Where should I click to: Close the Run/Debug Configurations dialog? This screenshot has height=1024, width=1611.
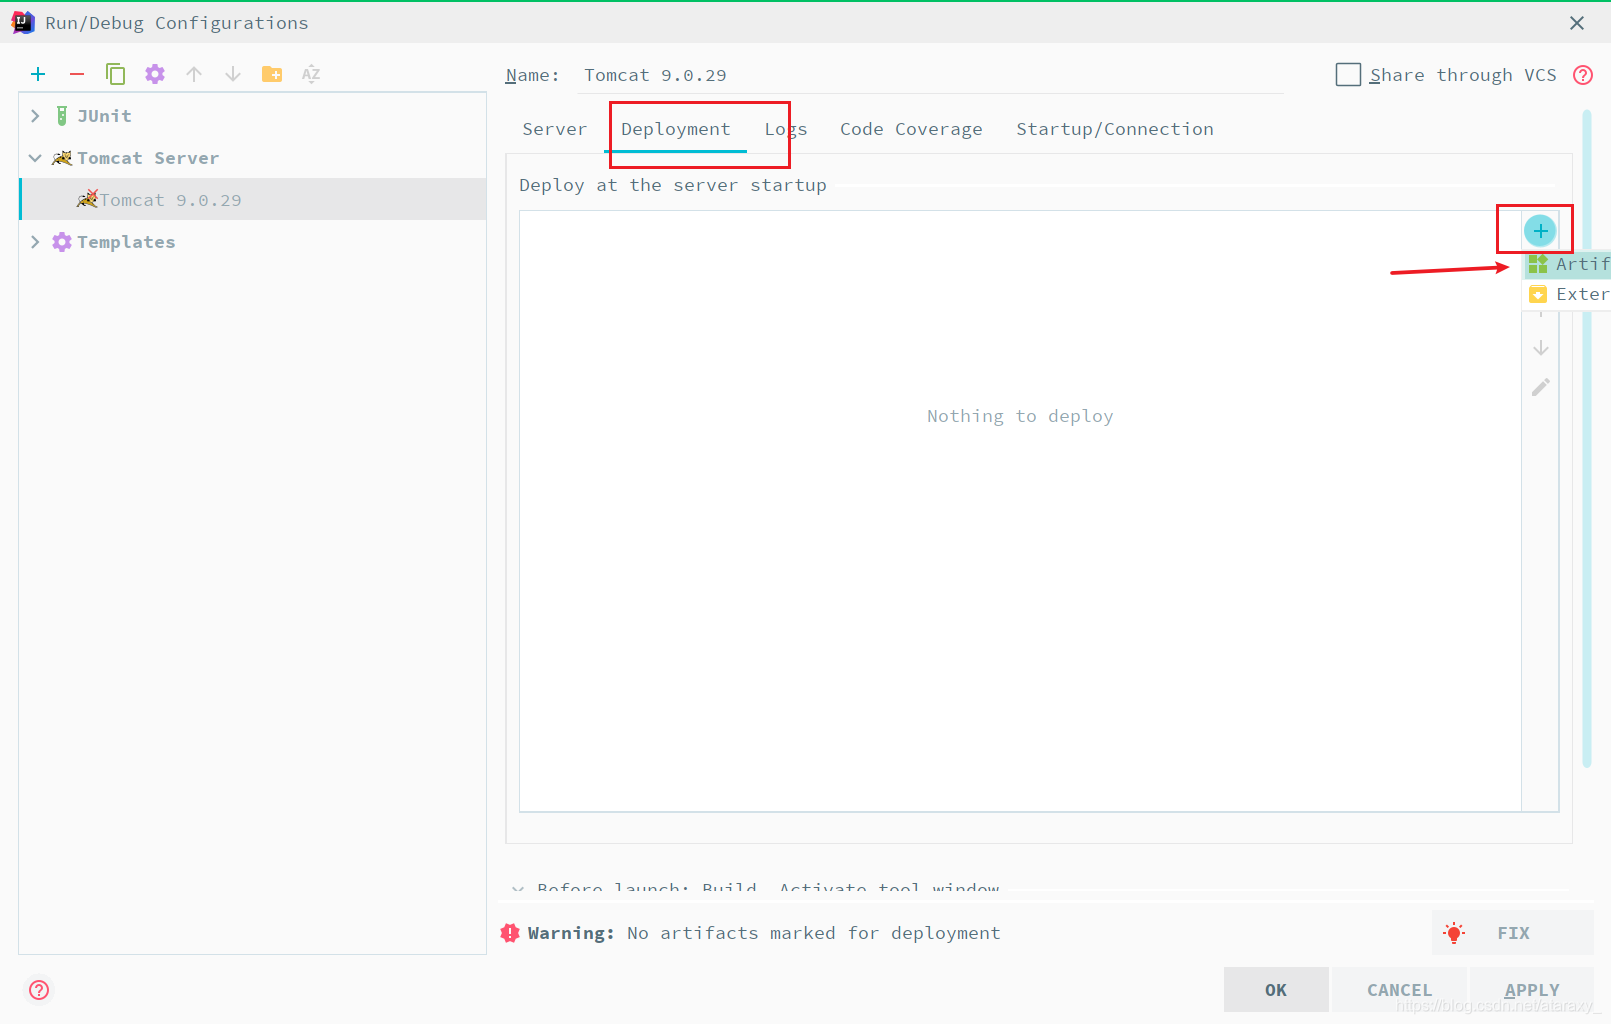(1577, 23)
